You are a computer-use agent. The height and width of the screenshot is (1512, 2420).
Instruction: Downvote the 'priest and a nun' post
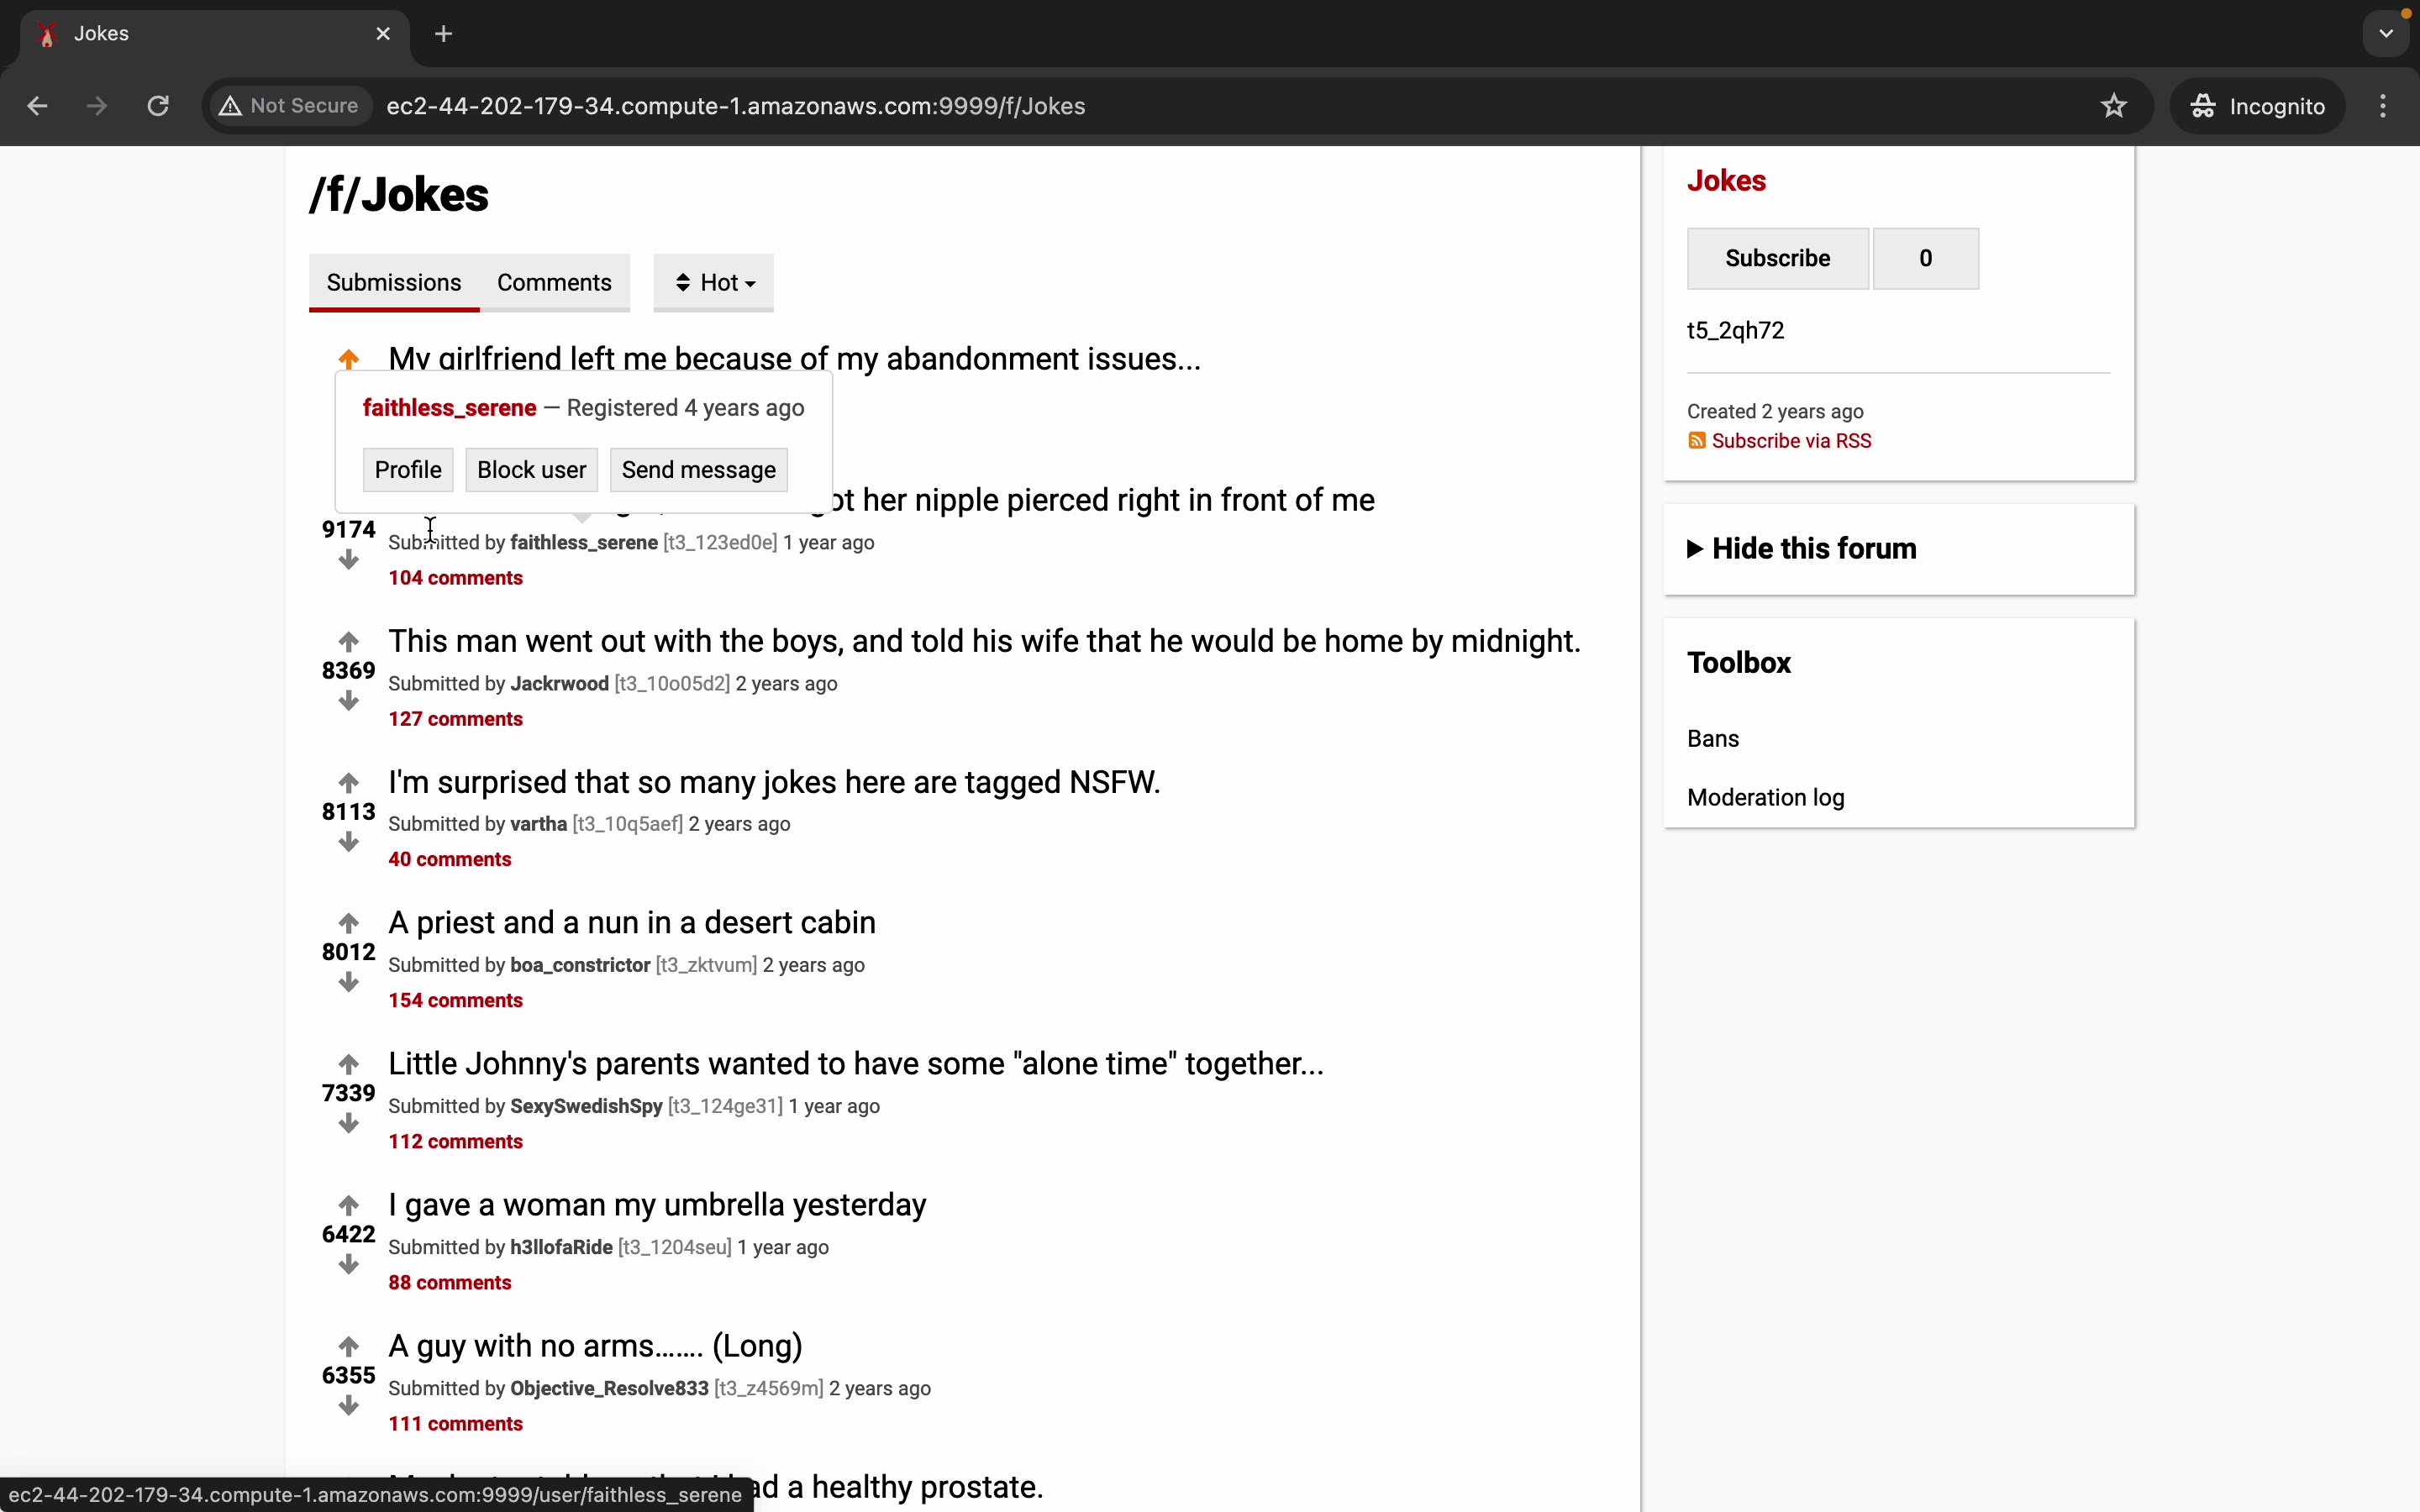point(348,983)
